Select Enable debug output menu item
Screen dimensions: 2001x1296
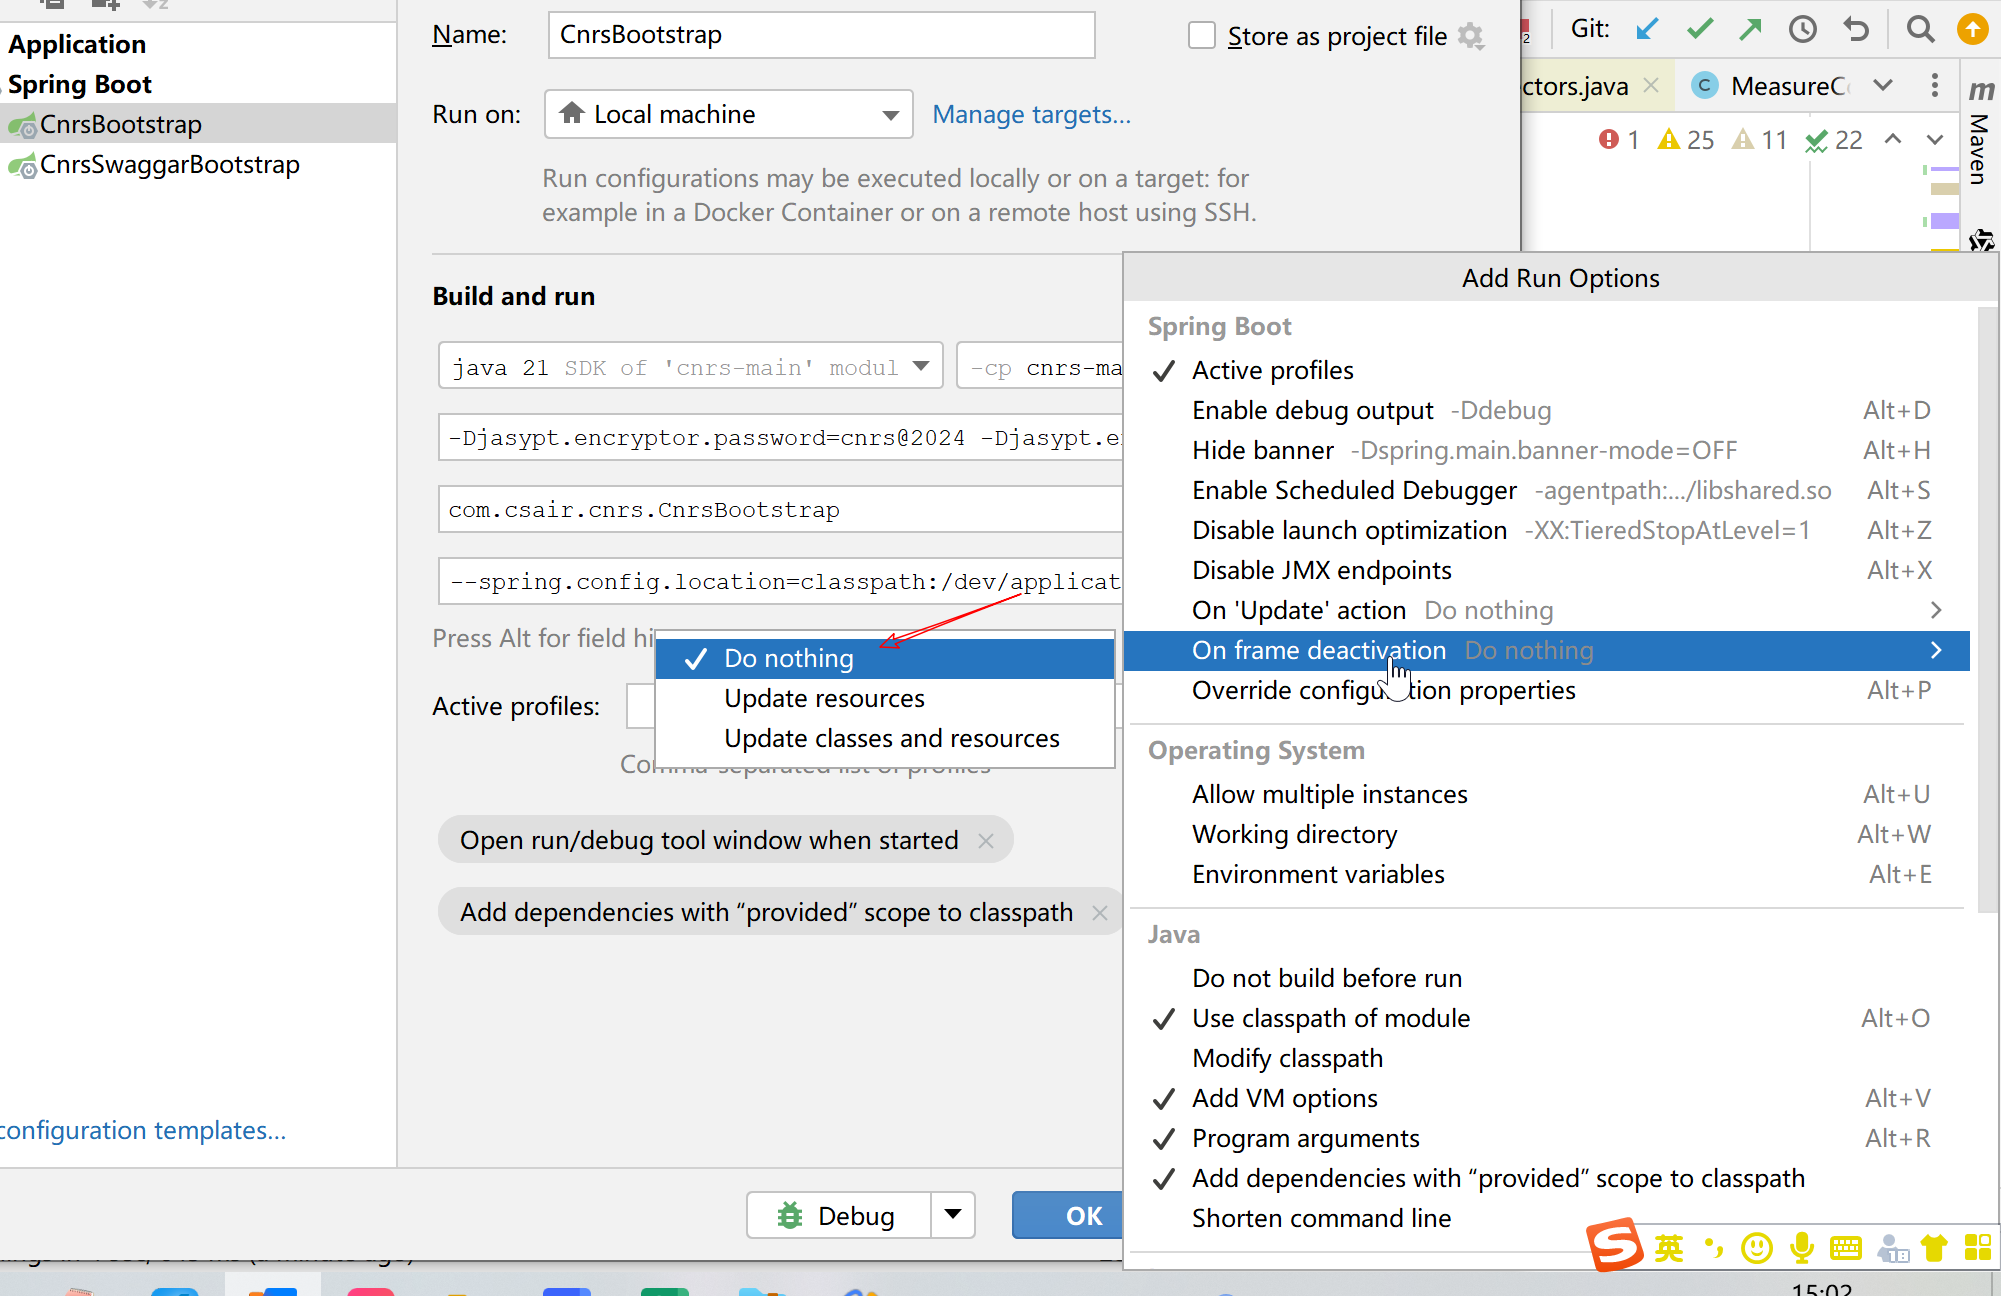[x=1312, y=410]
